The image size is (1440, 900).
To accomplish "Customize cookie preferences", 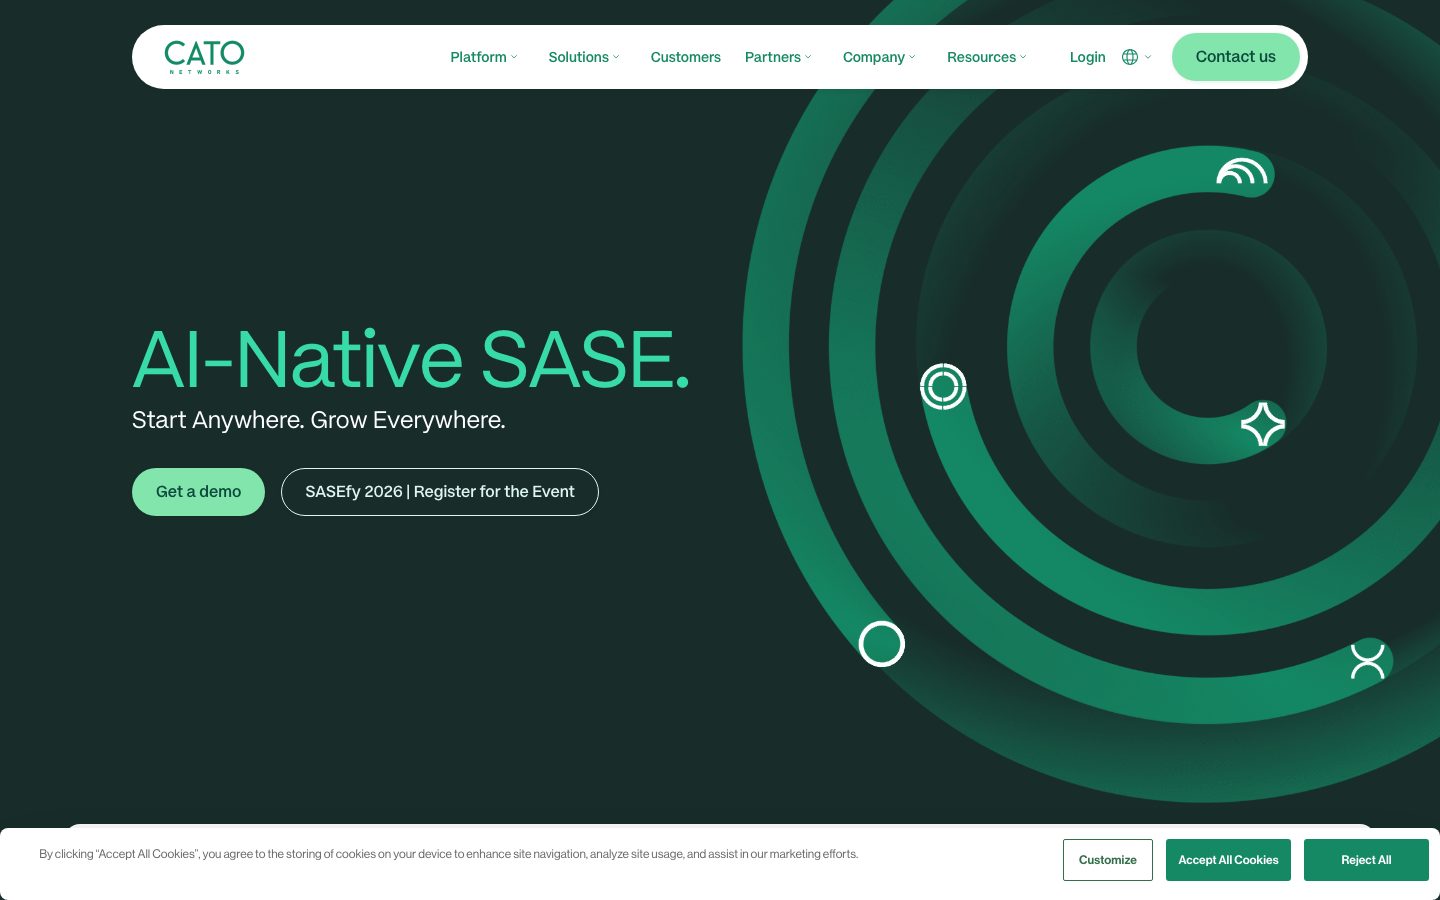I will click(x=1108, y=860).
